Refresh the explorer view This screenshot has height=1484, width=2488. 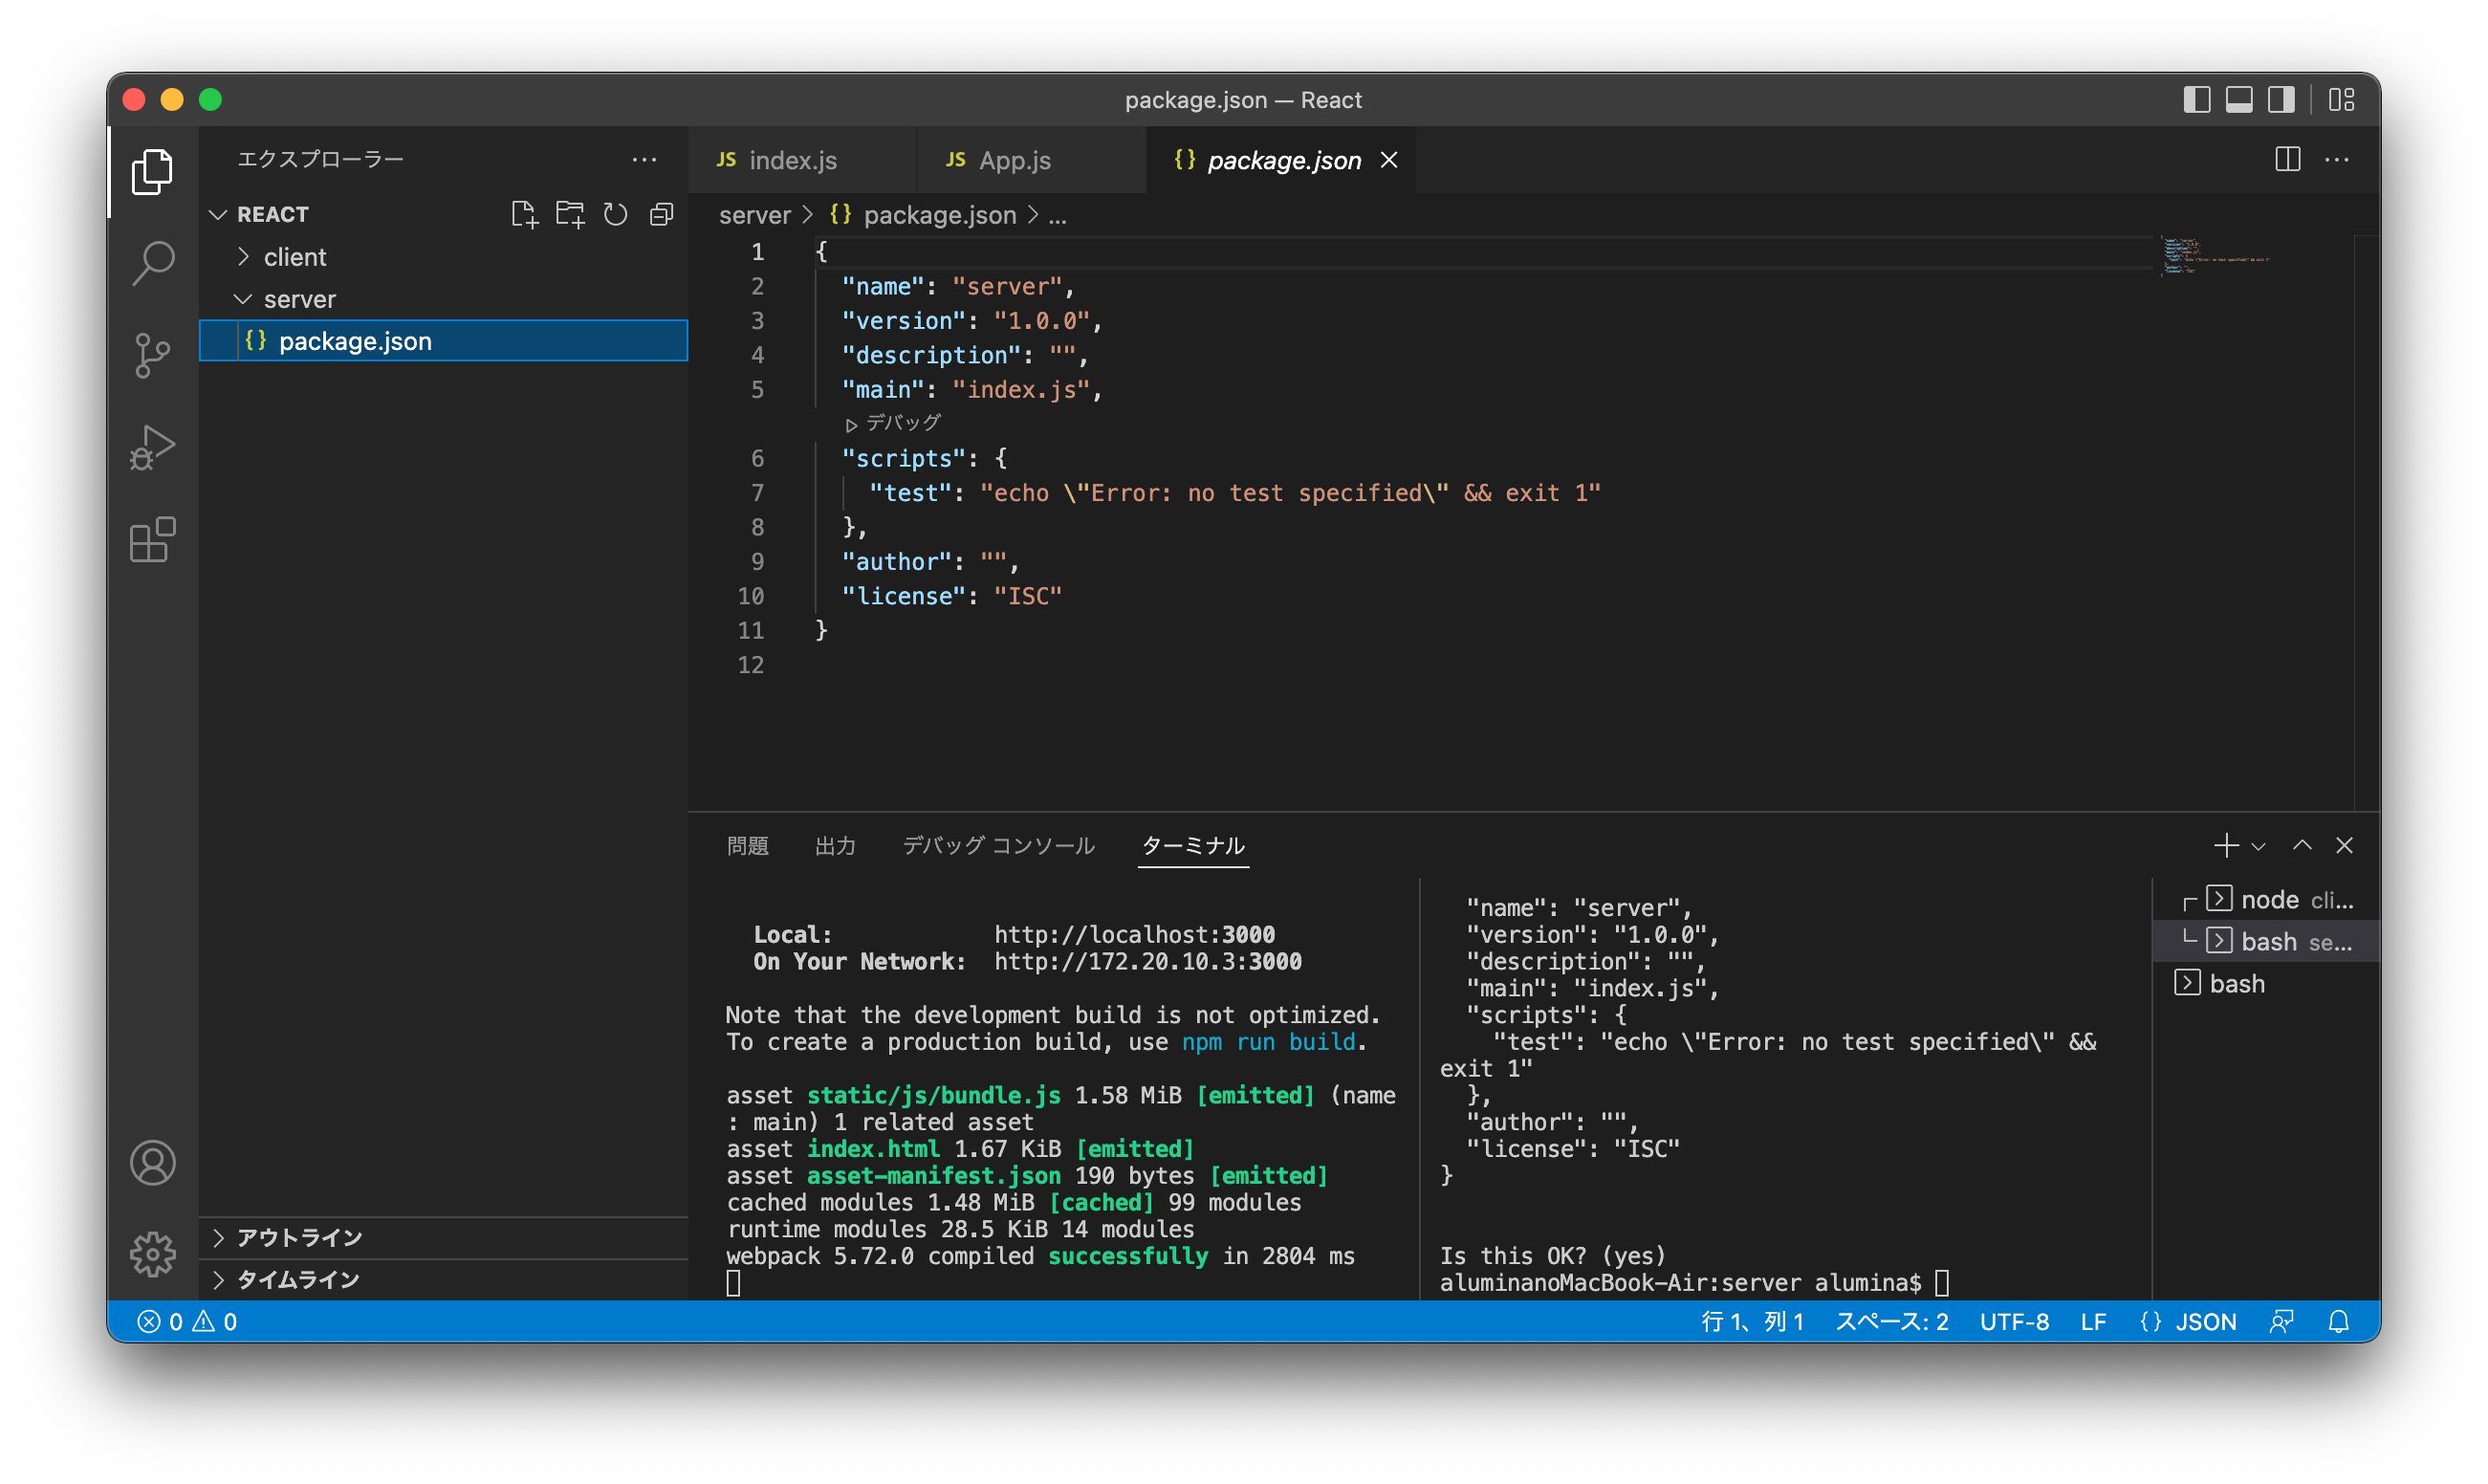point(615,215)
